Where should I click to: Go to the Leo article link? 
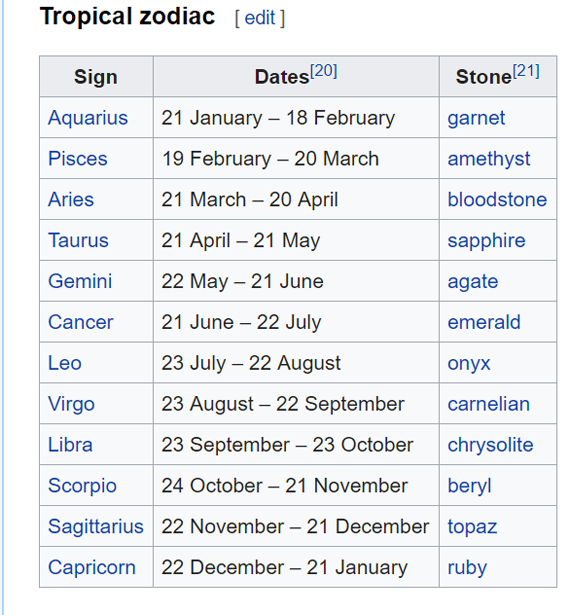pyautogui.click(x=65, y=363)
